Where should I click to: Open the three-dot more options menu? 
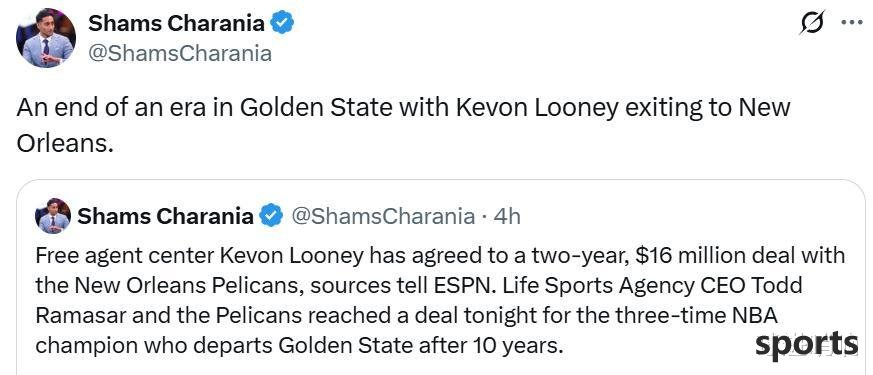851,23
